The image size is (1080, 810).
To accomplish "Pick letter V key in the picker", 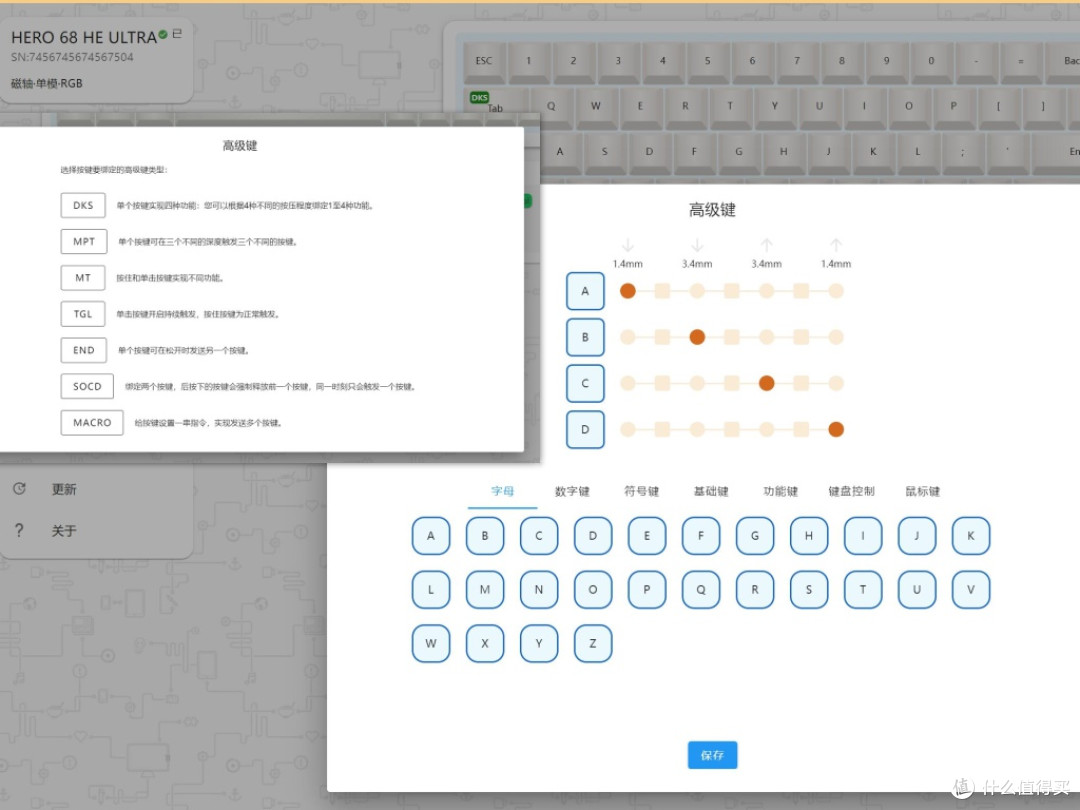I will [x=970, y=590].
